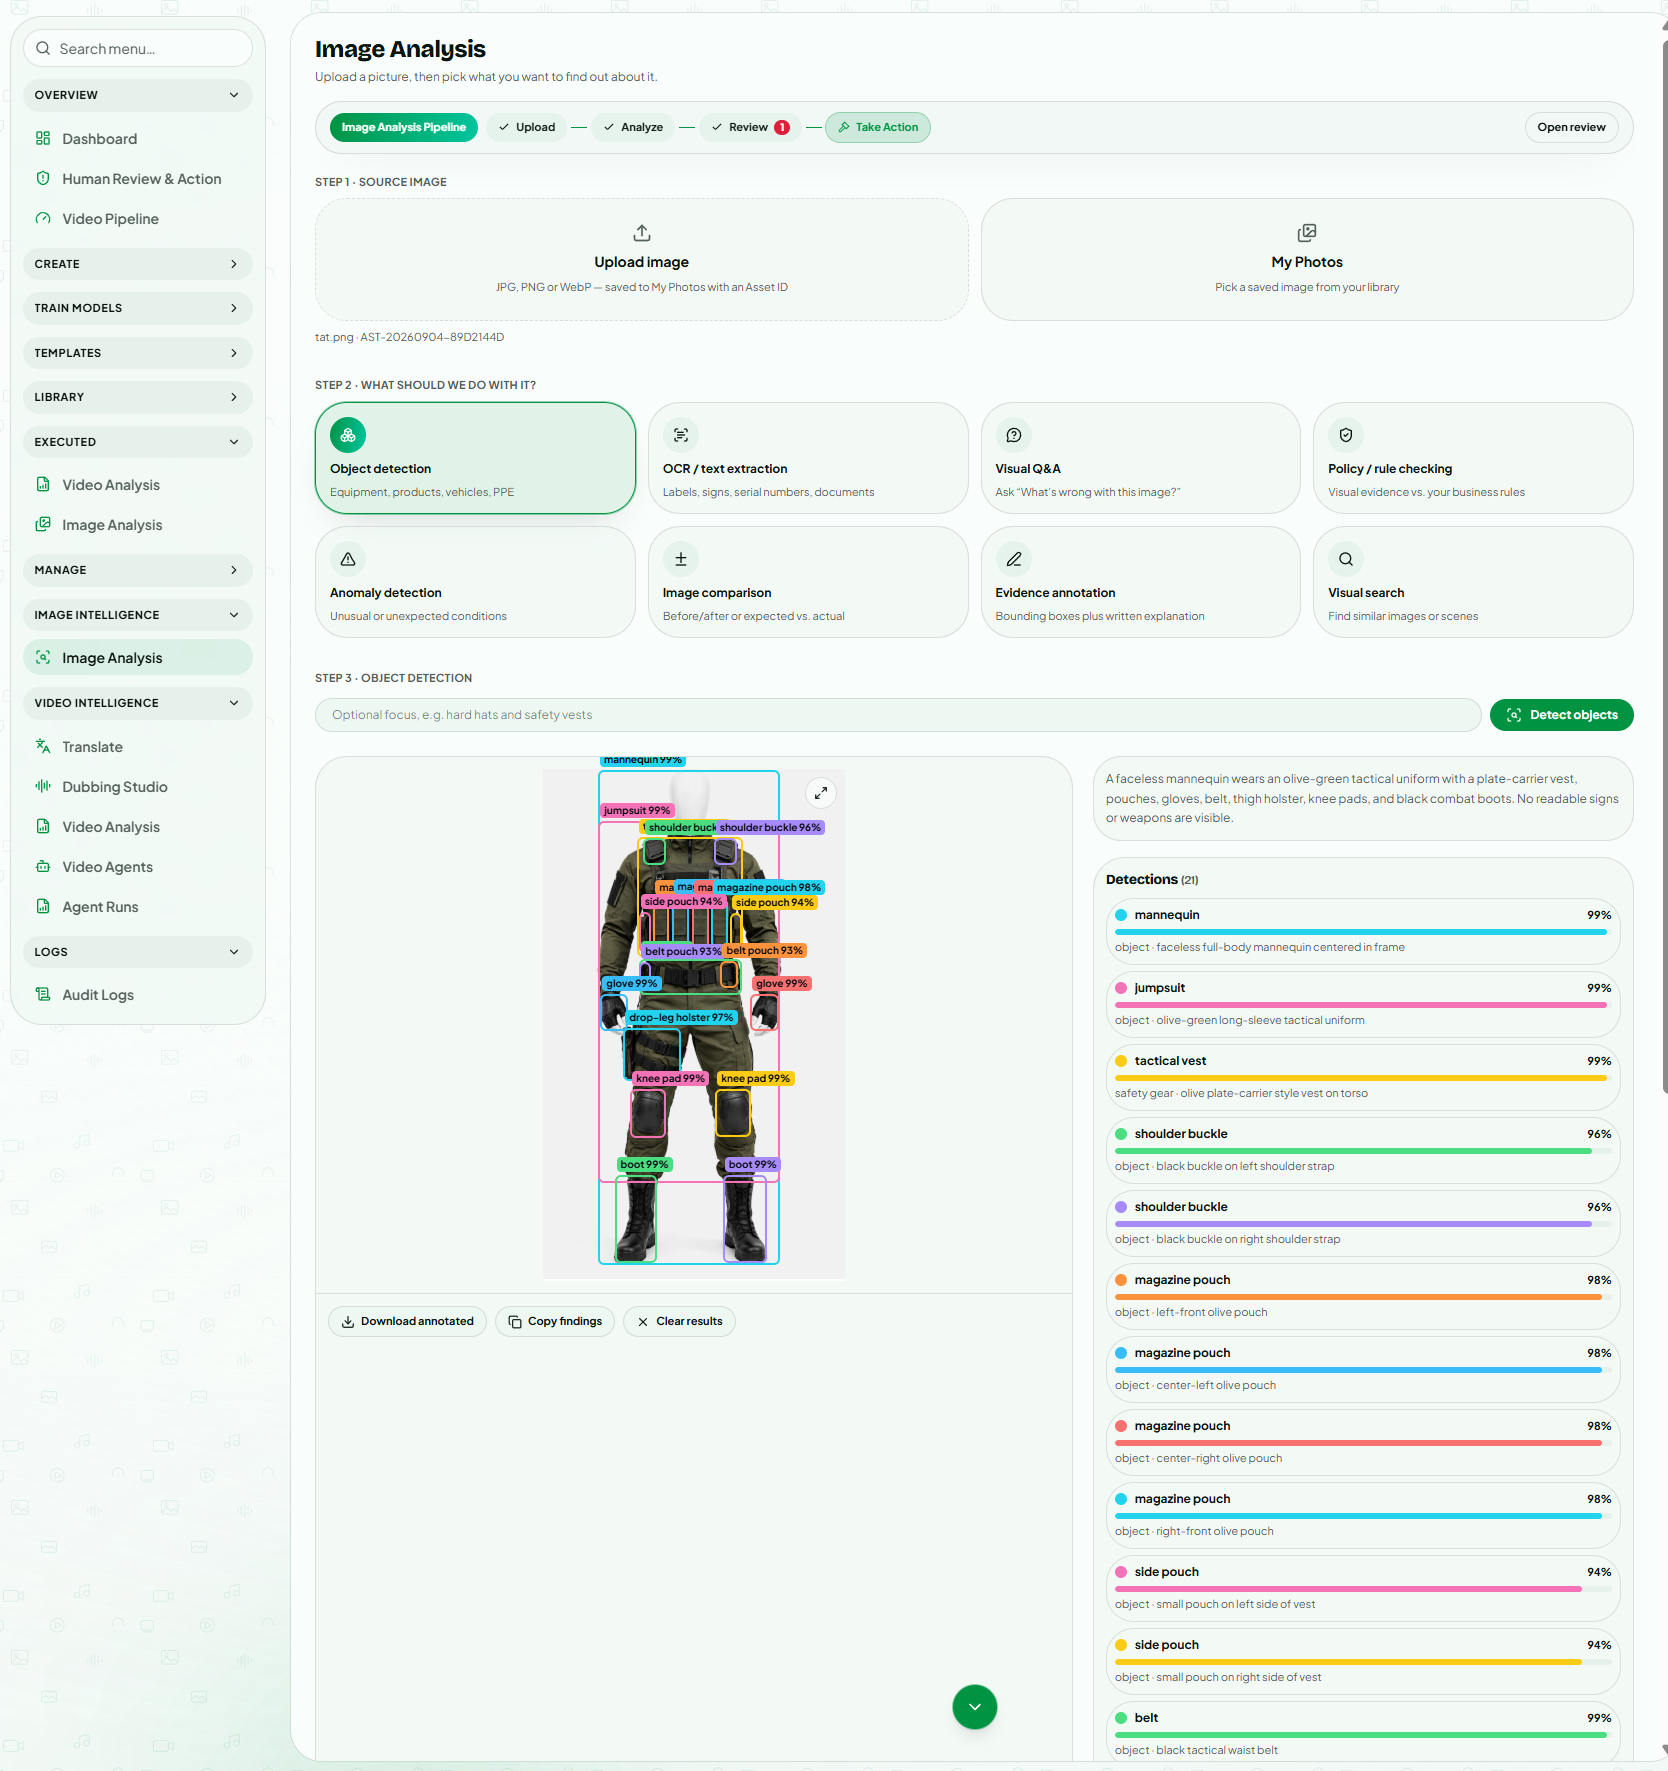Expand the TRAIN MODELS section
This screenshot has width=1668, height=1771.
click(x=138, y=308)
